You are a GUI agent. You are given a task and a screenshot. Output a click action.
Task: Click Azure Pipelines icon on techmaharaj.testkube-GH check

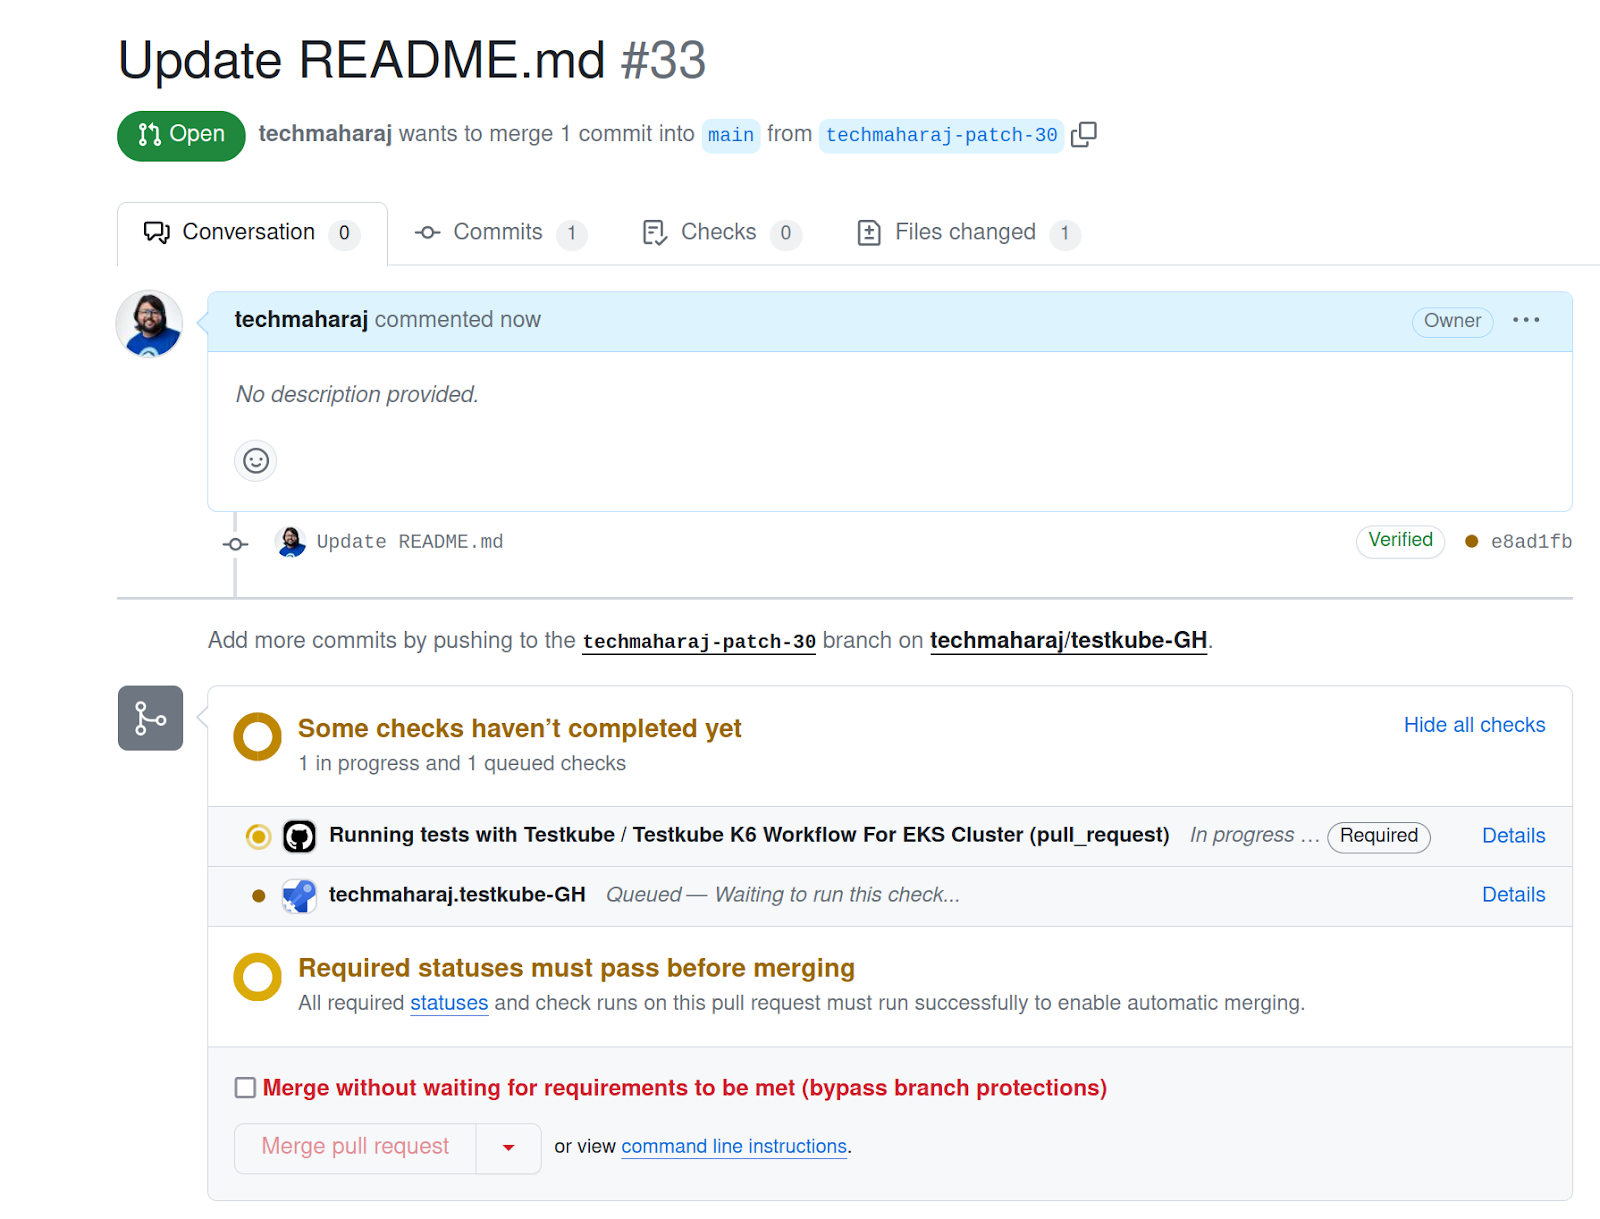tap(300, 895)
